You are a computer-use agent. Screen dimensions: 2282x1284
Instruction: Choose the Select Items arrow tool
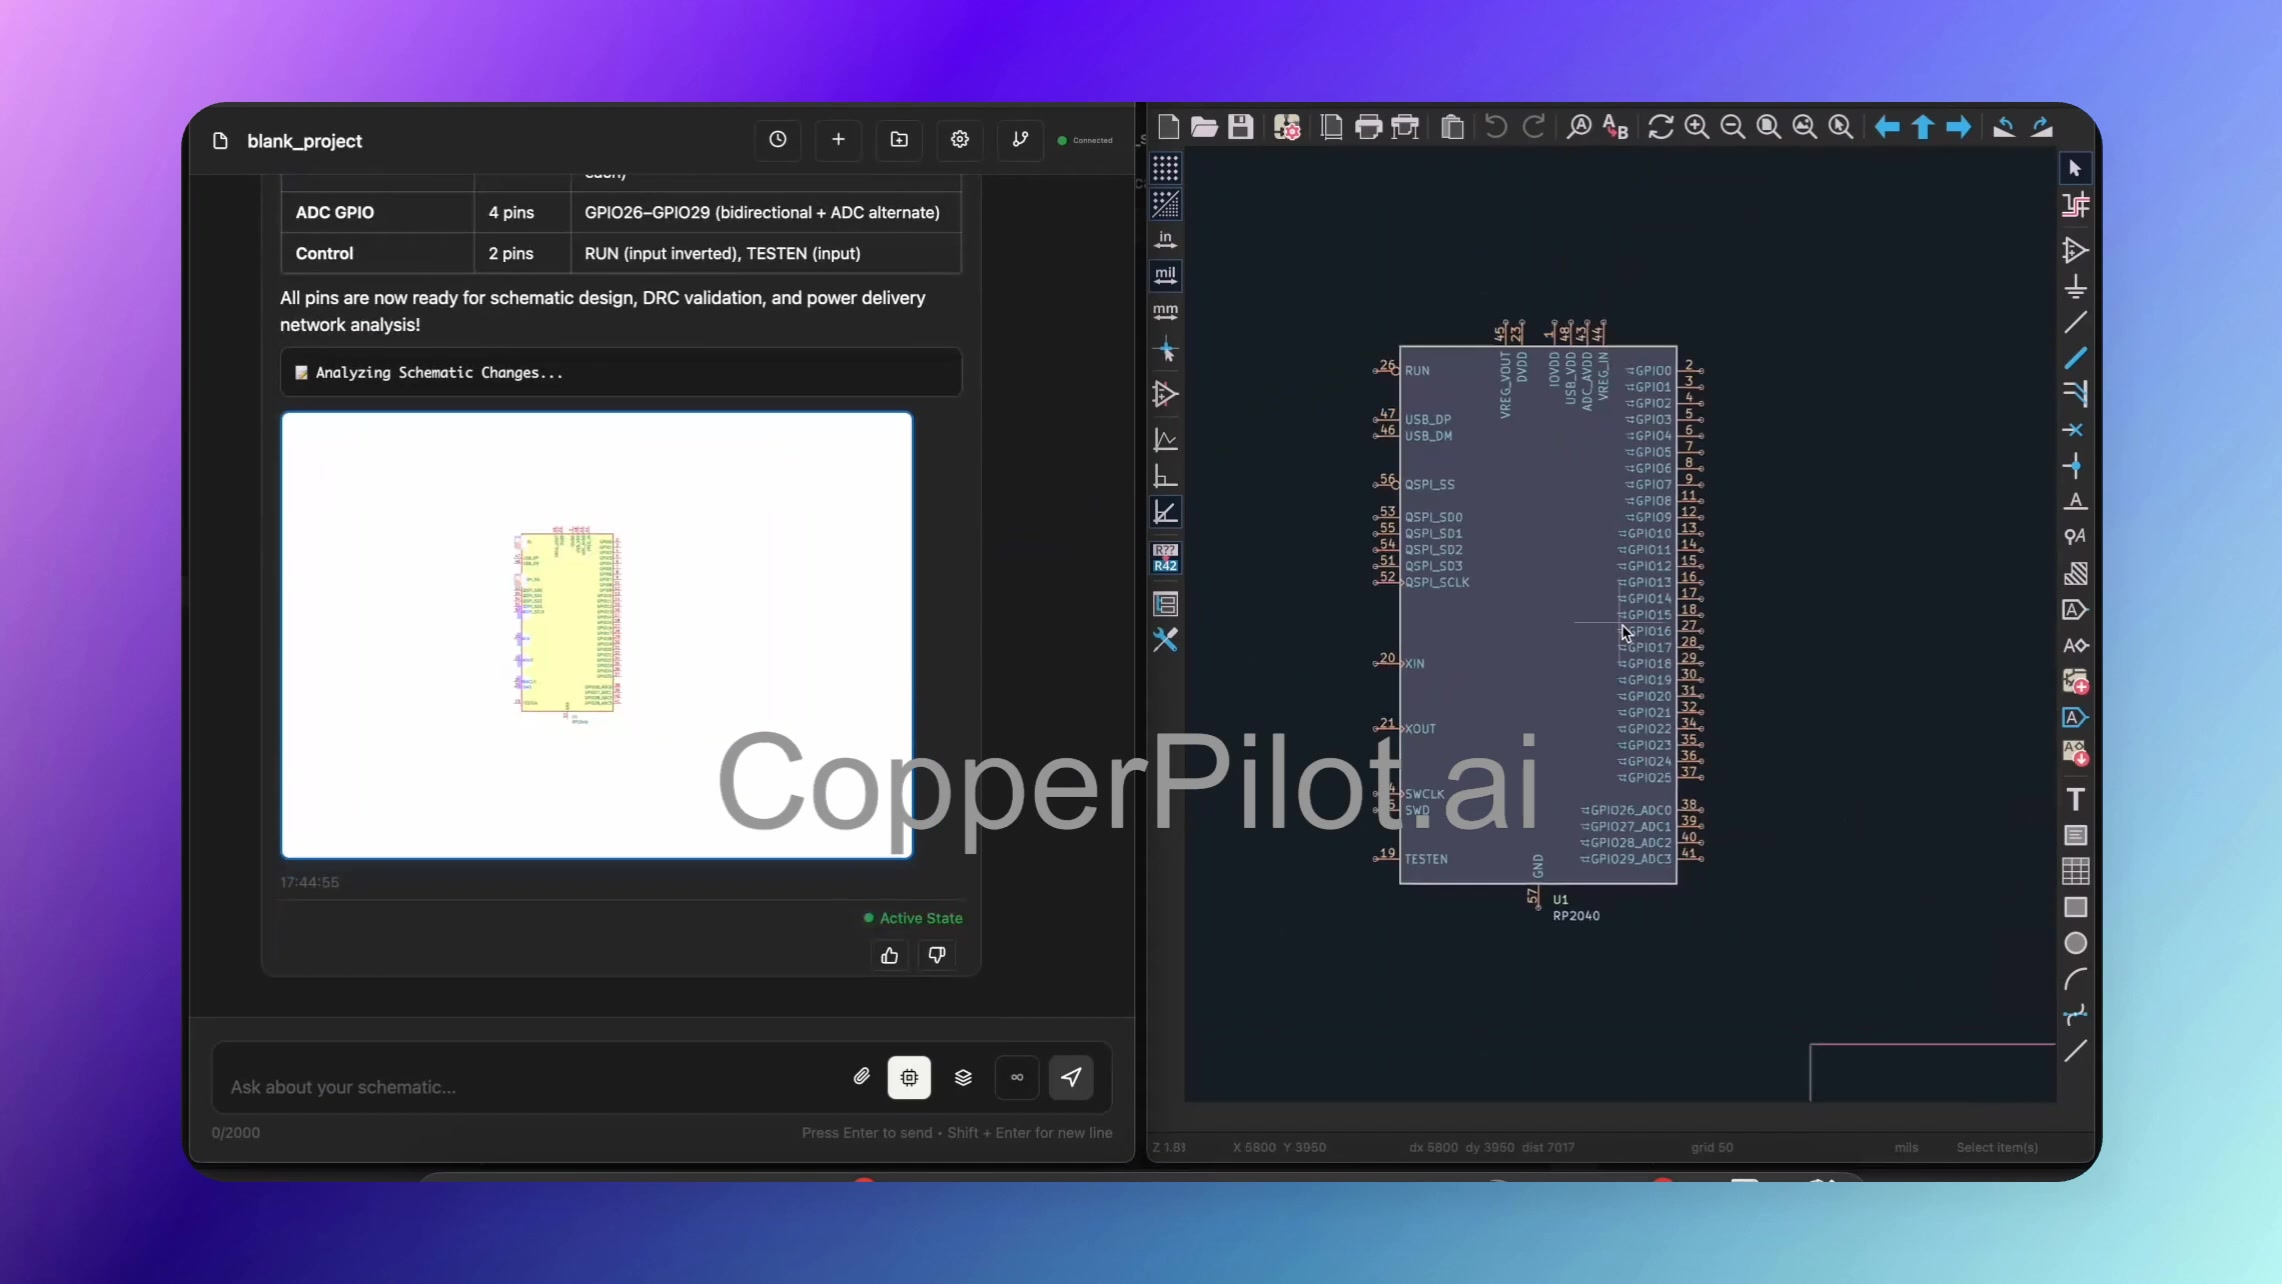[2075, 168]
